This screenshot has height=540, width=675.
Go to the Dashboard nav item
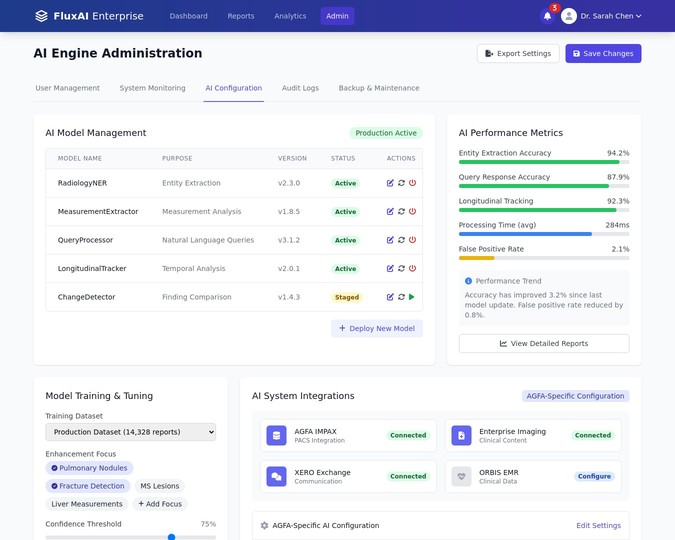tap(189, 16)
